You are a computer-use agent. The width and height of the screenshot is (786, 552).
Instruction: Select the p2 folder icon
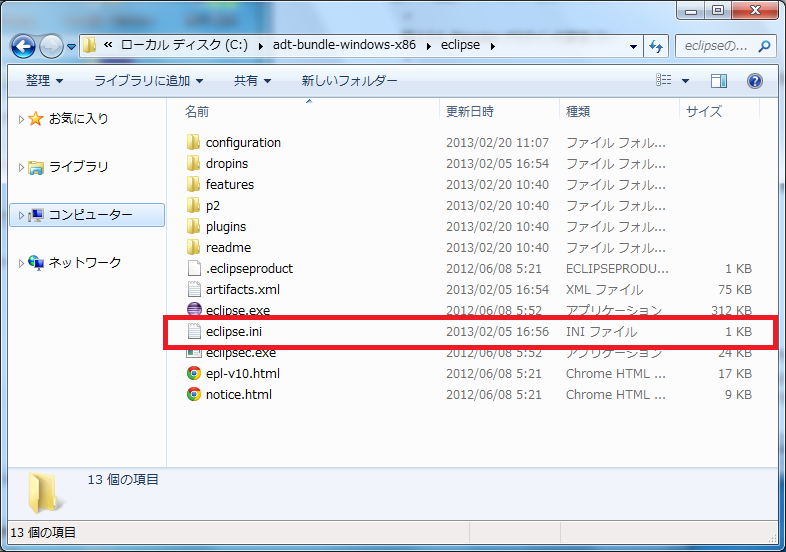[x=193, y=206]
